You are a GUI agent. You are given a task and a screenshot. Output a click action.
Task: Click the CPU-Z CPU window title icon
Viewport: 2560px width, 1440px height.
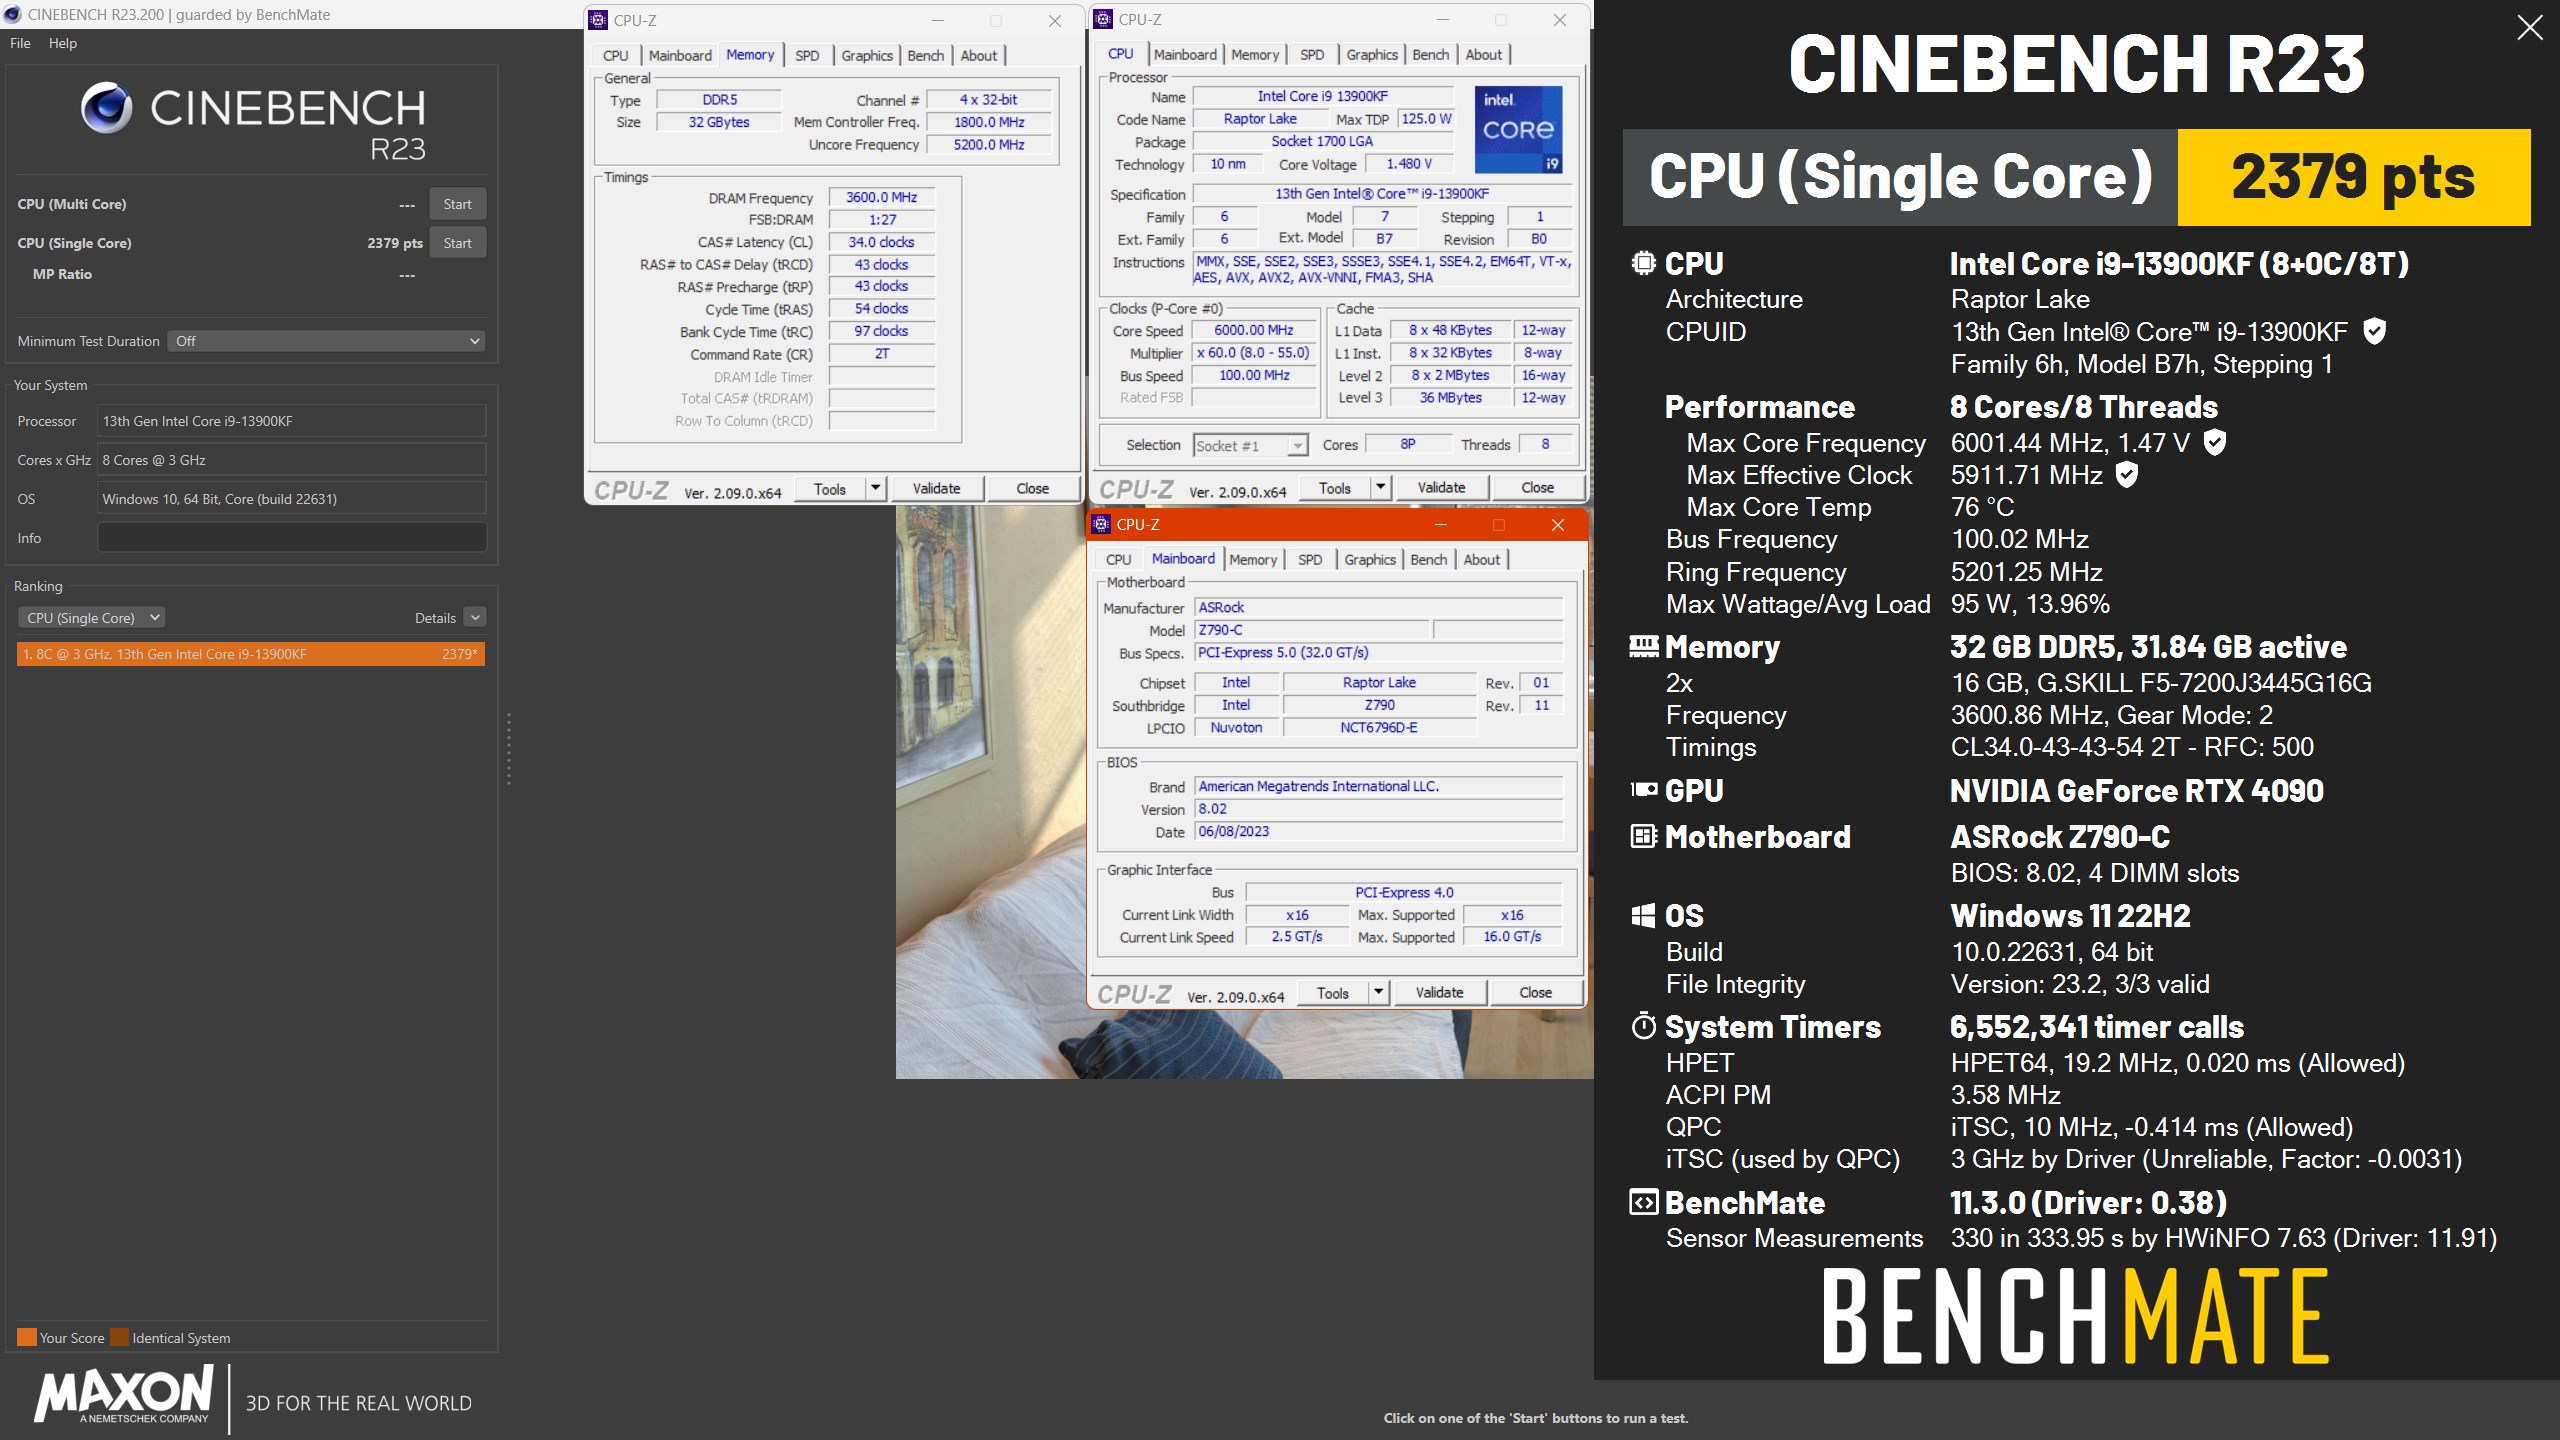tap(1103, 19)
